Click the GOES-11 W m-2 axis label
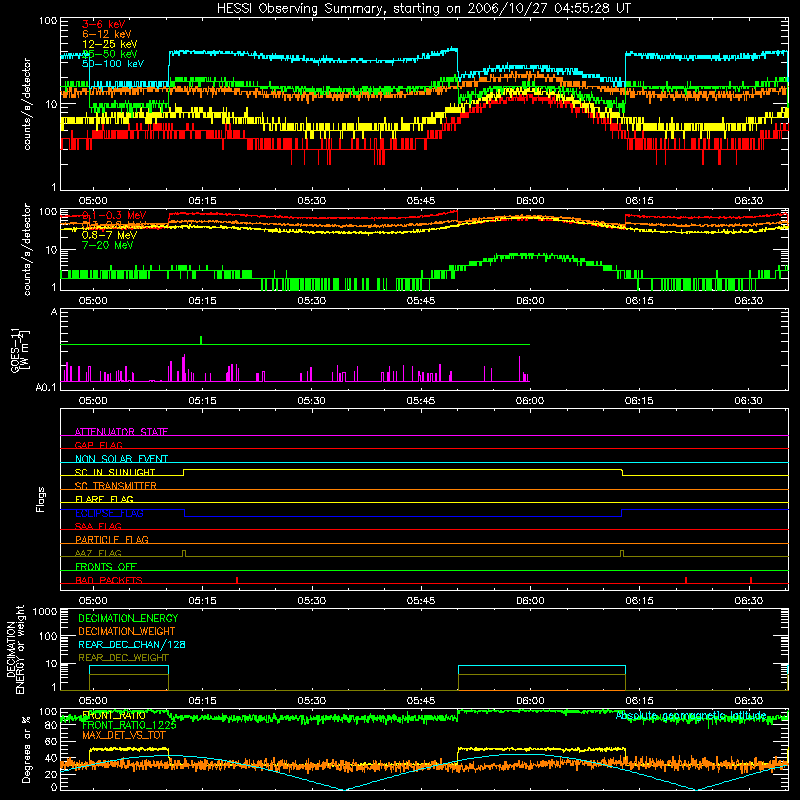This screenshot has width=800, height=800. [x=20, y=350]
